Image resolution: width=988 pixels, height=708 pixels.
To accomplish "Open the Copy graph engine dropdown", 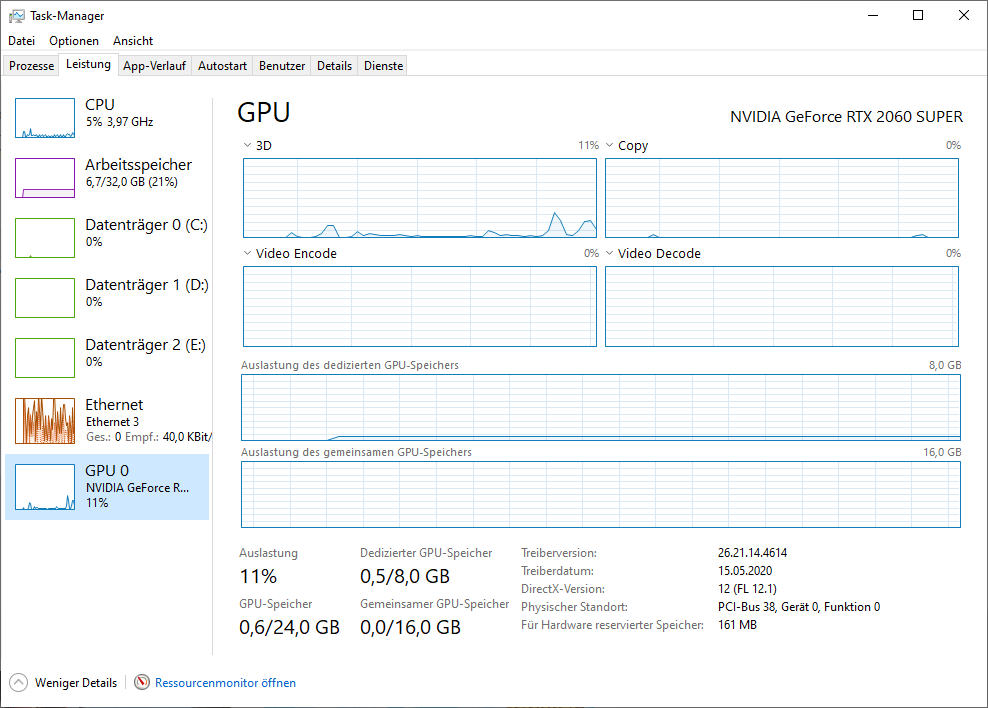I will tap(610, 146).
